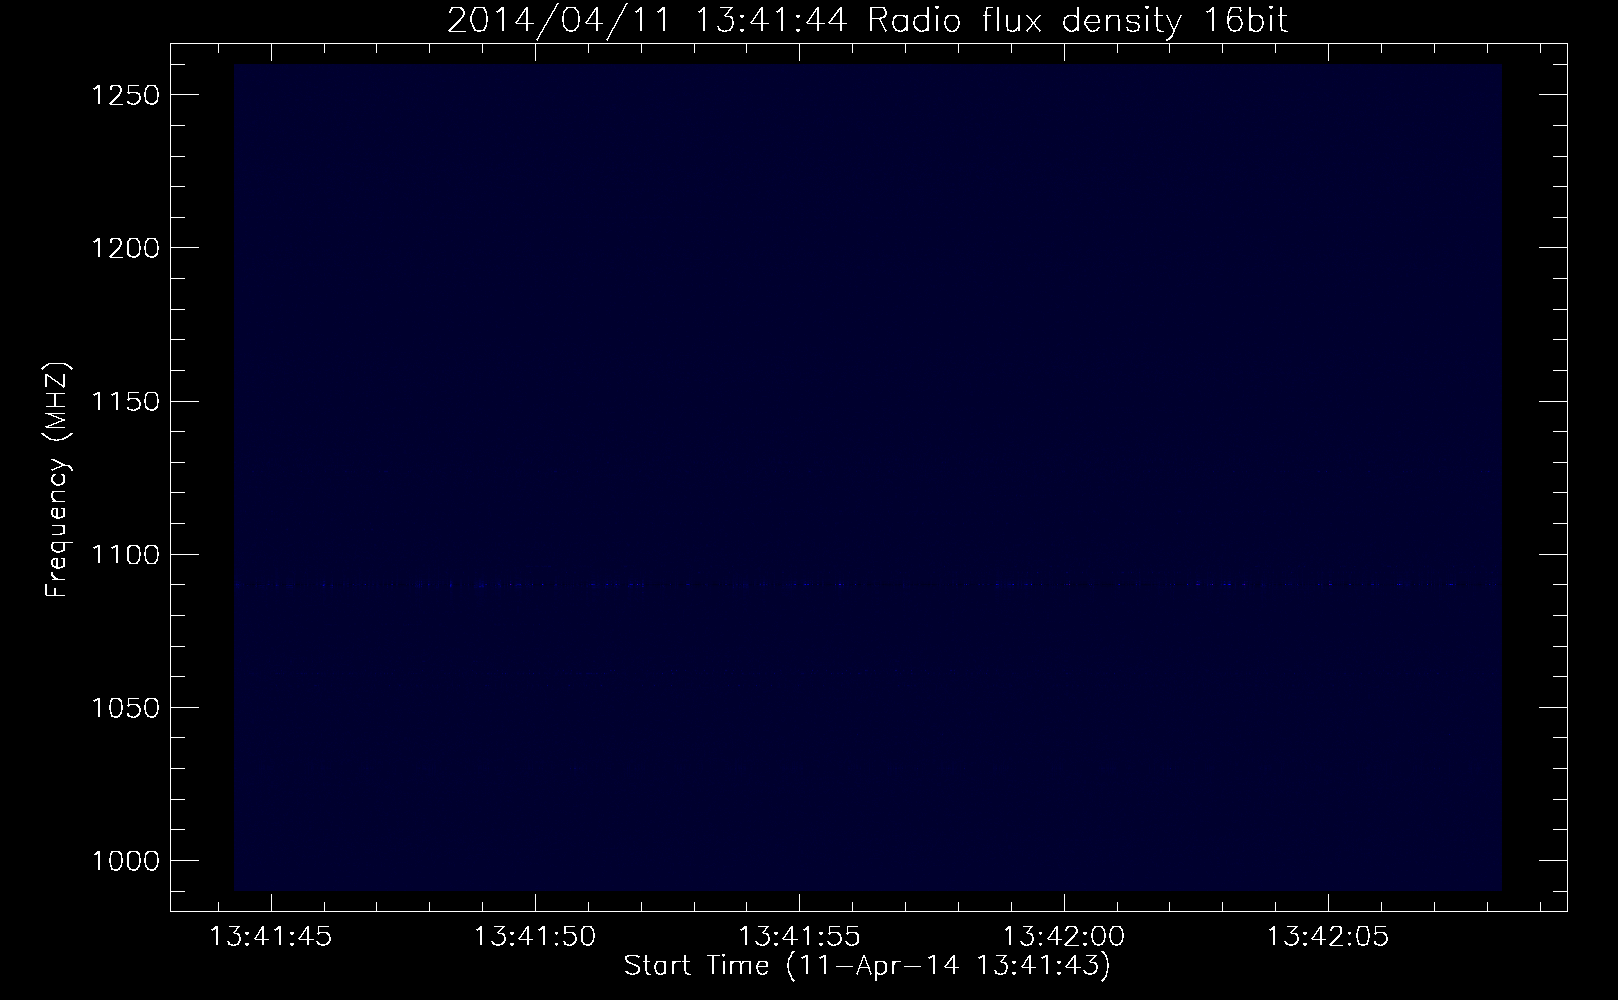Select the 1100 frequency tick label
The image size is (1618, 1000).
pos(125,555)
